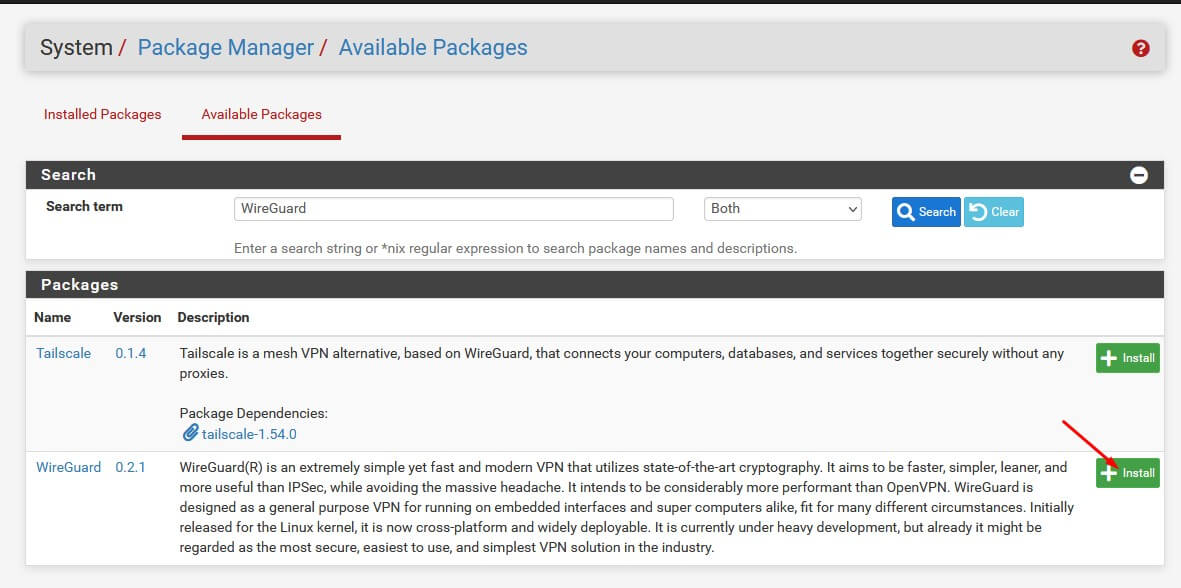Switch to the Installed Packages tab
The width and height of the screenshot is (1181, 588).
(102, 114)
